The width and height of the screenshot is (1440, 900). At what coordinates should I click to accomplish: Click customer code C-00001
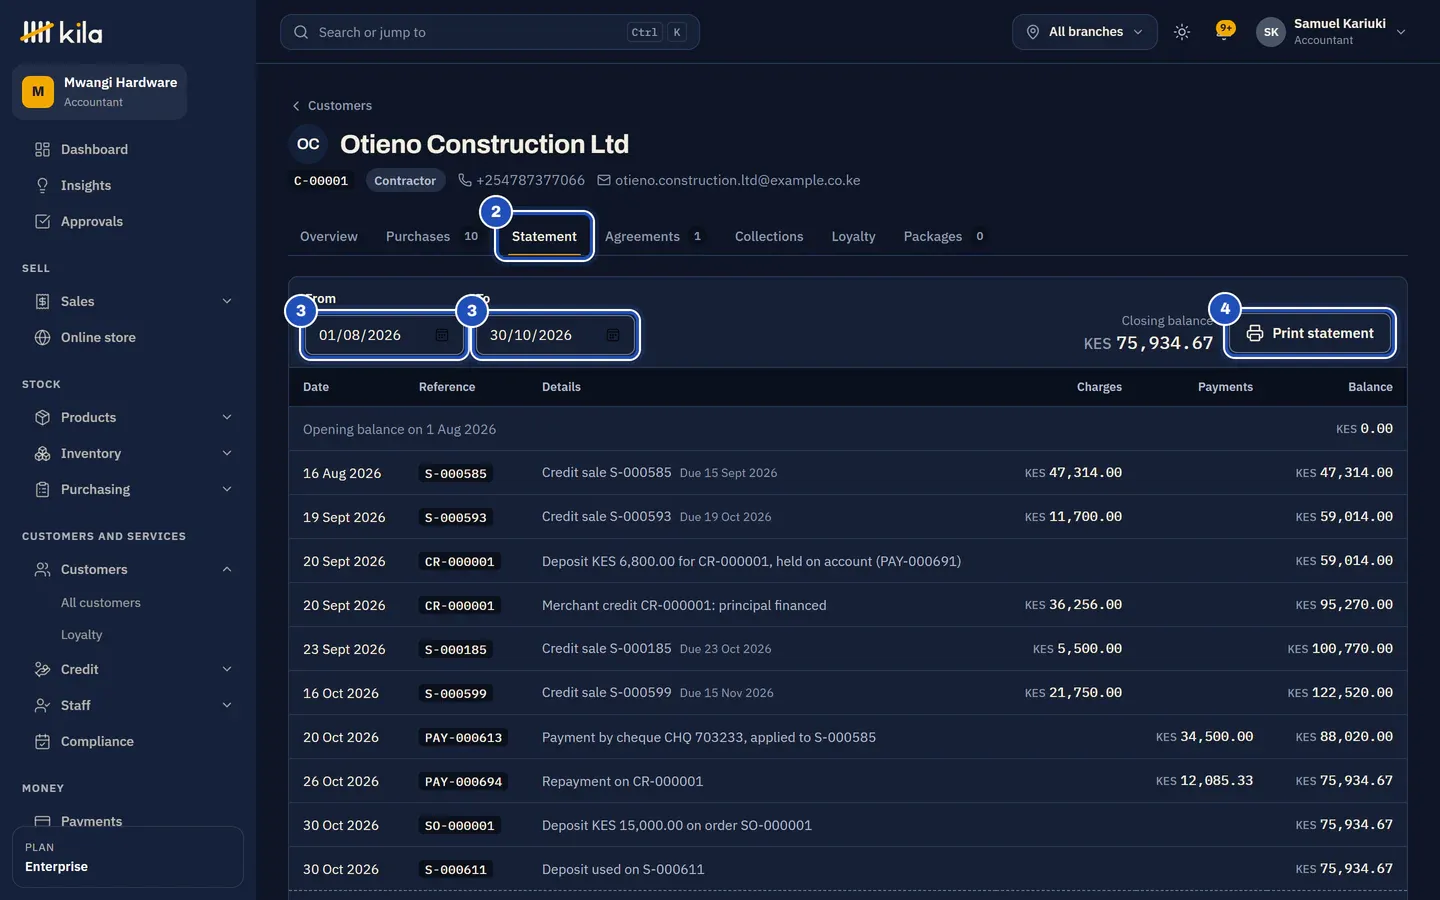[321, 181]
